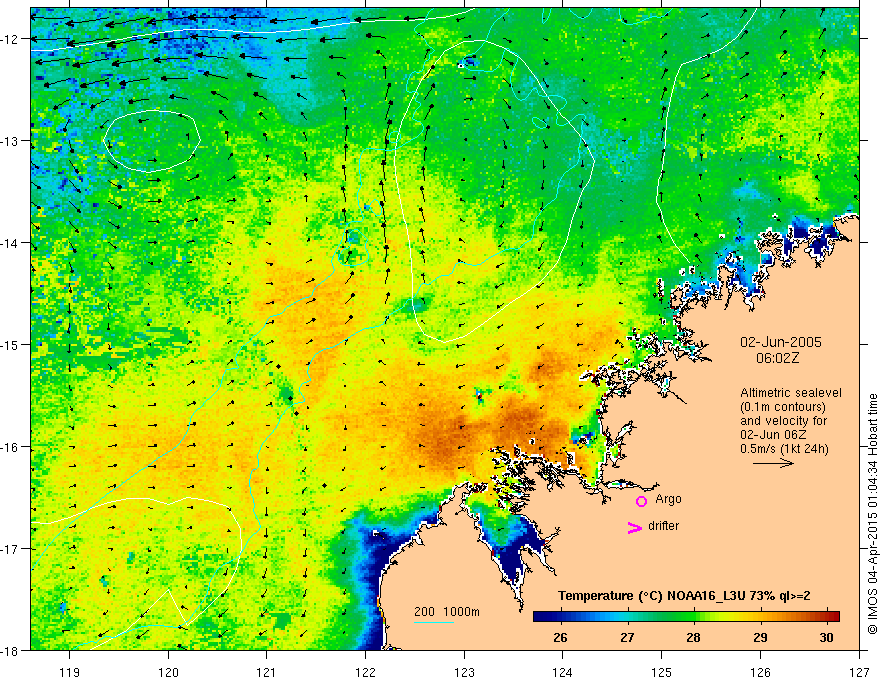The height and width of the screenshot is (680, 880).
Task: Click the '125' longitude axis label
Action: click(x=662, y=672)
